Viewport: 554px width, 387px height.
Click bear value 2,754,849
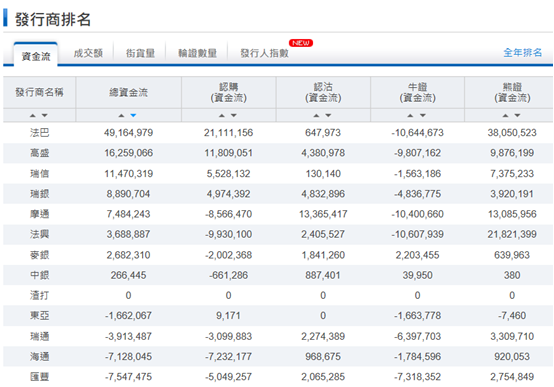[512, 377]
